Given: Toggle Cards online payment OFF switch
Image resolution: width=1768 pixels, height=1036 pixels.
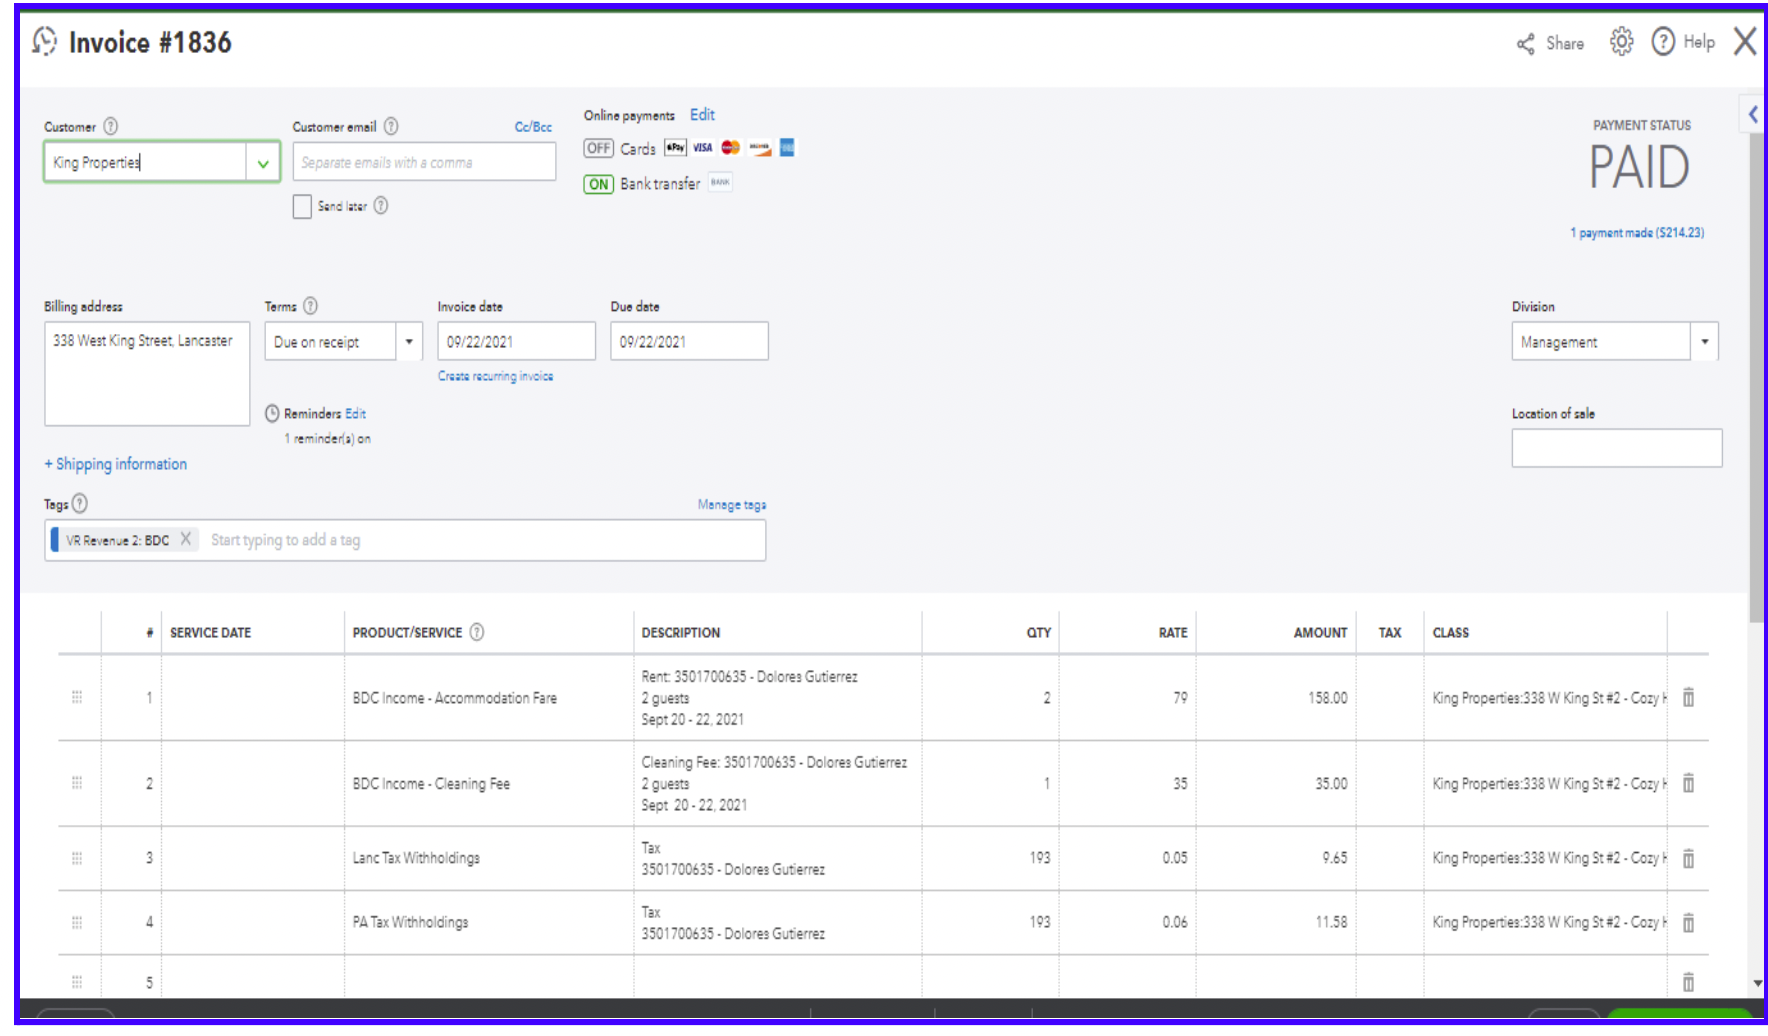Looking at the screenshot, I should pyautogui.click(x=598, y=148).
